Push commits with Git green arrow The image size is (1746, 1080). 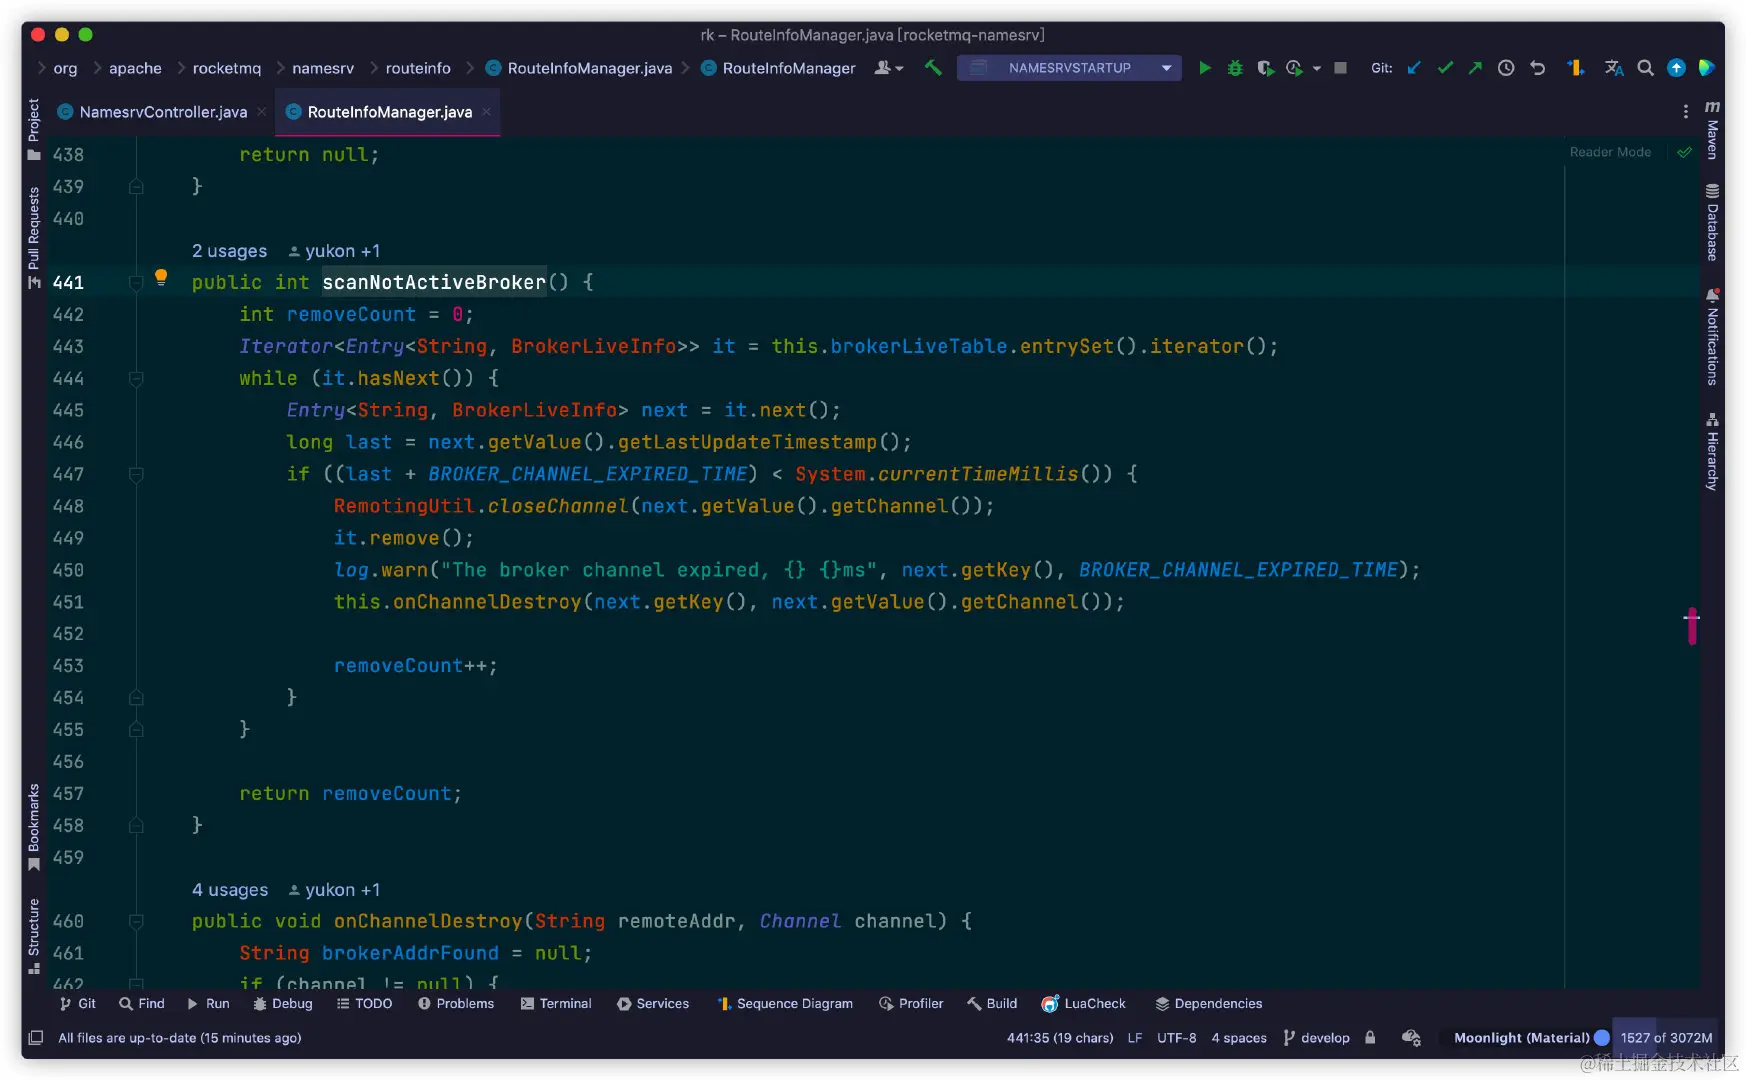(1475, 68)
